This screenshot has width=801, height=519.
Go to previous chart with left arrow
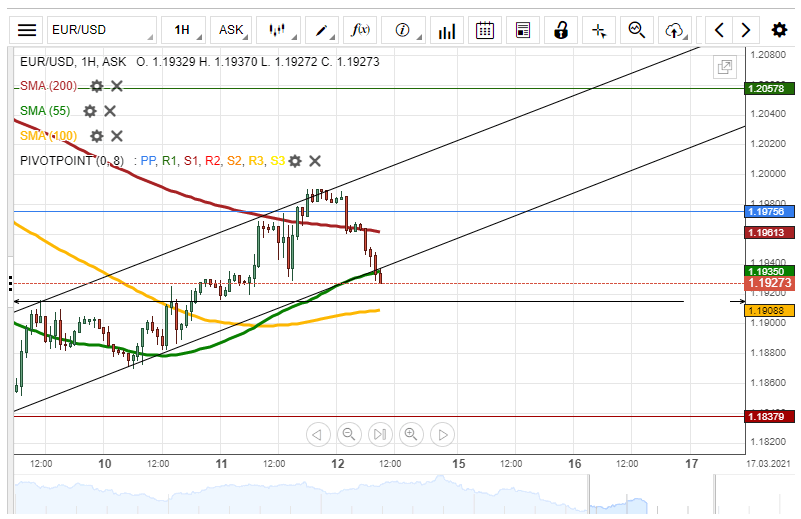[x=719, y=30]
